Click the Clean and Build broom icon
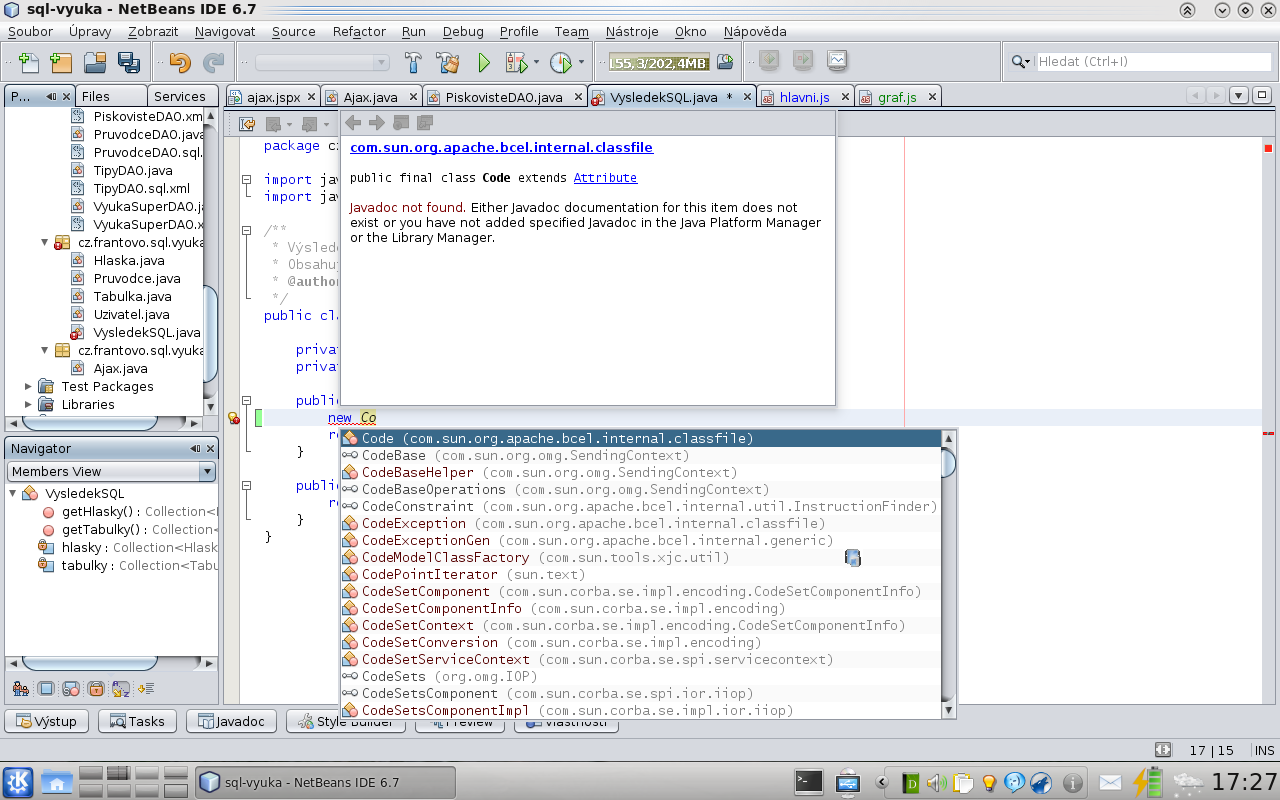Viewport: 1280px width, 800px height. tap(447, 62)
